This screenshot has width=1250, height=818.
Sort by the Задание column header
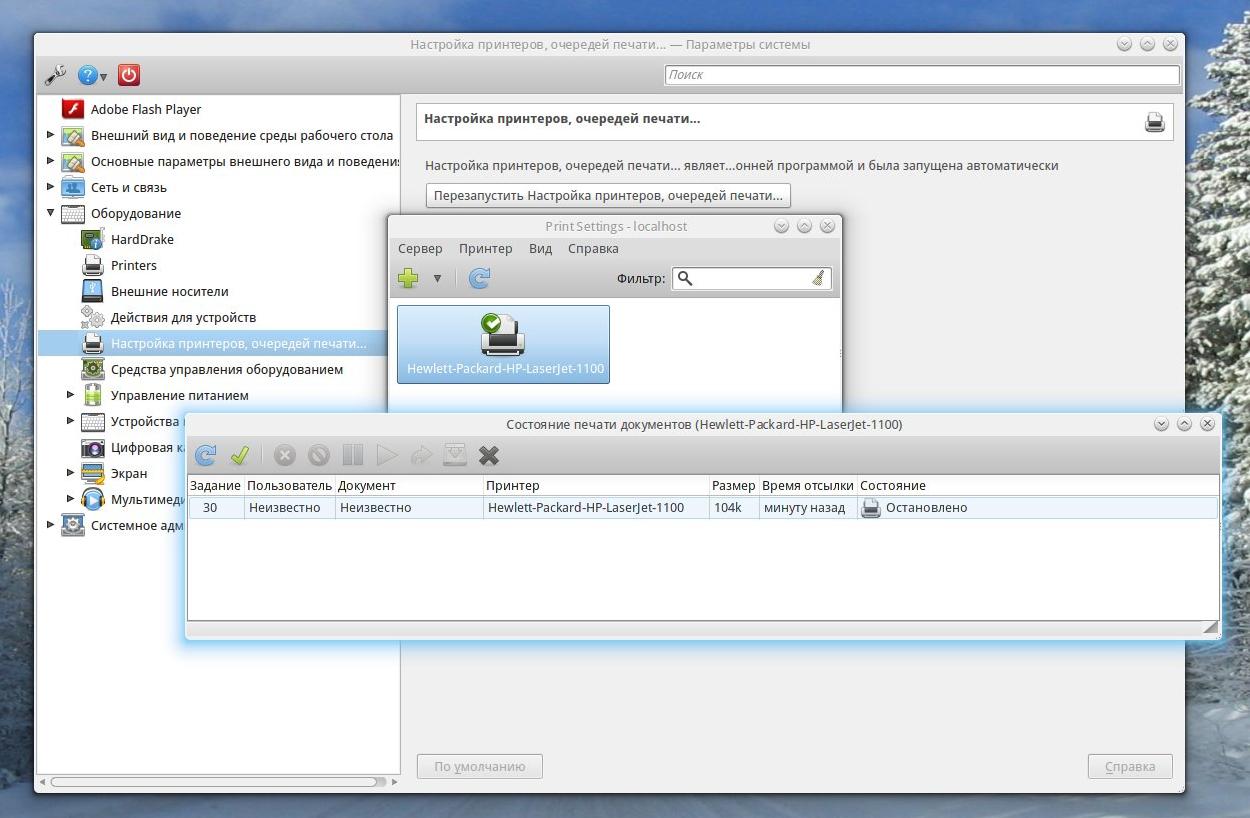pyautogui.click(x=215, y=485)
